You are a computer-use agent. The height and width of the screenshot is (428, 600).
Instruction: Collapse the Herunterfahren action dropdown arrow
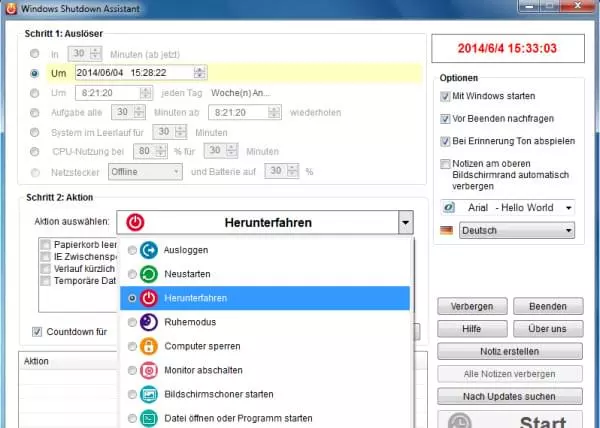406,222
